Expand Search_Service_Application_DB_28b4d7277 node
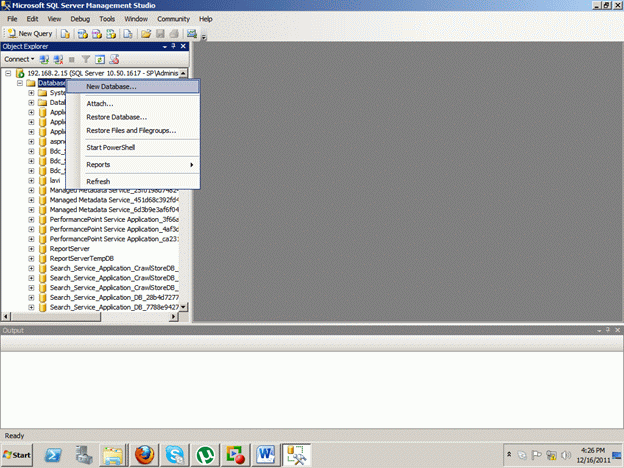This screenshot has width=624, height=468. [x=31, y=298]
